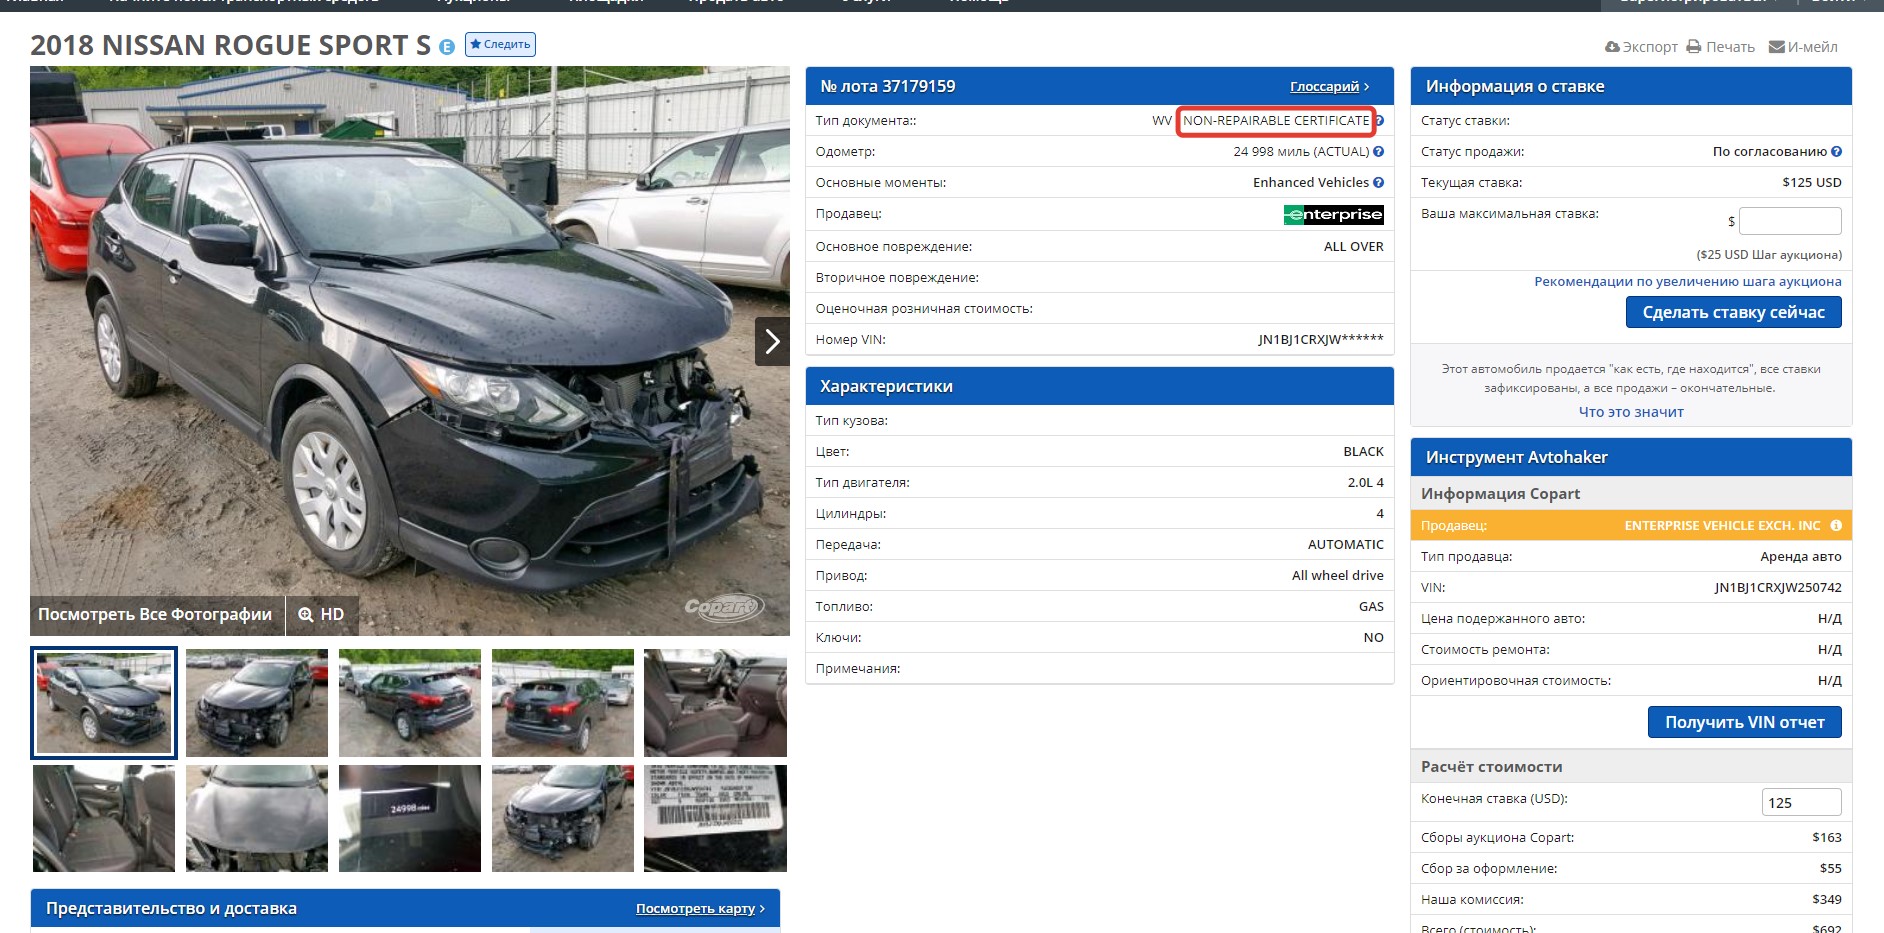
Task: Click the All wheel drive value
Action: coord(1338,575)
